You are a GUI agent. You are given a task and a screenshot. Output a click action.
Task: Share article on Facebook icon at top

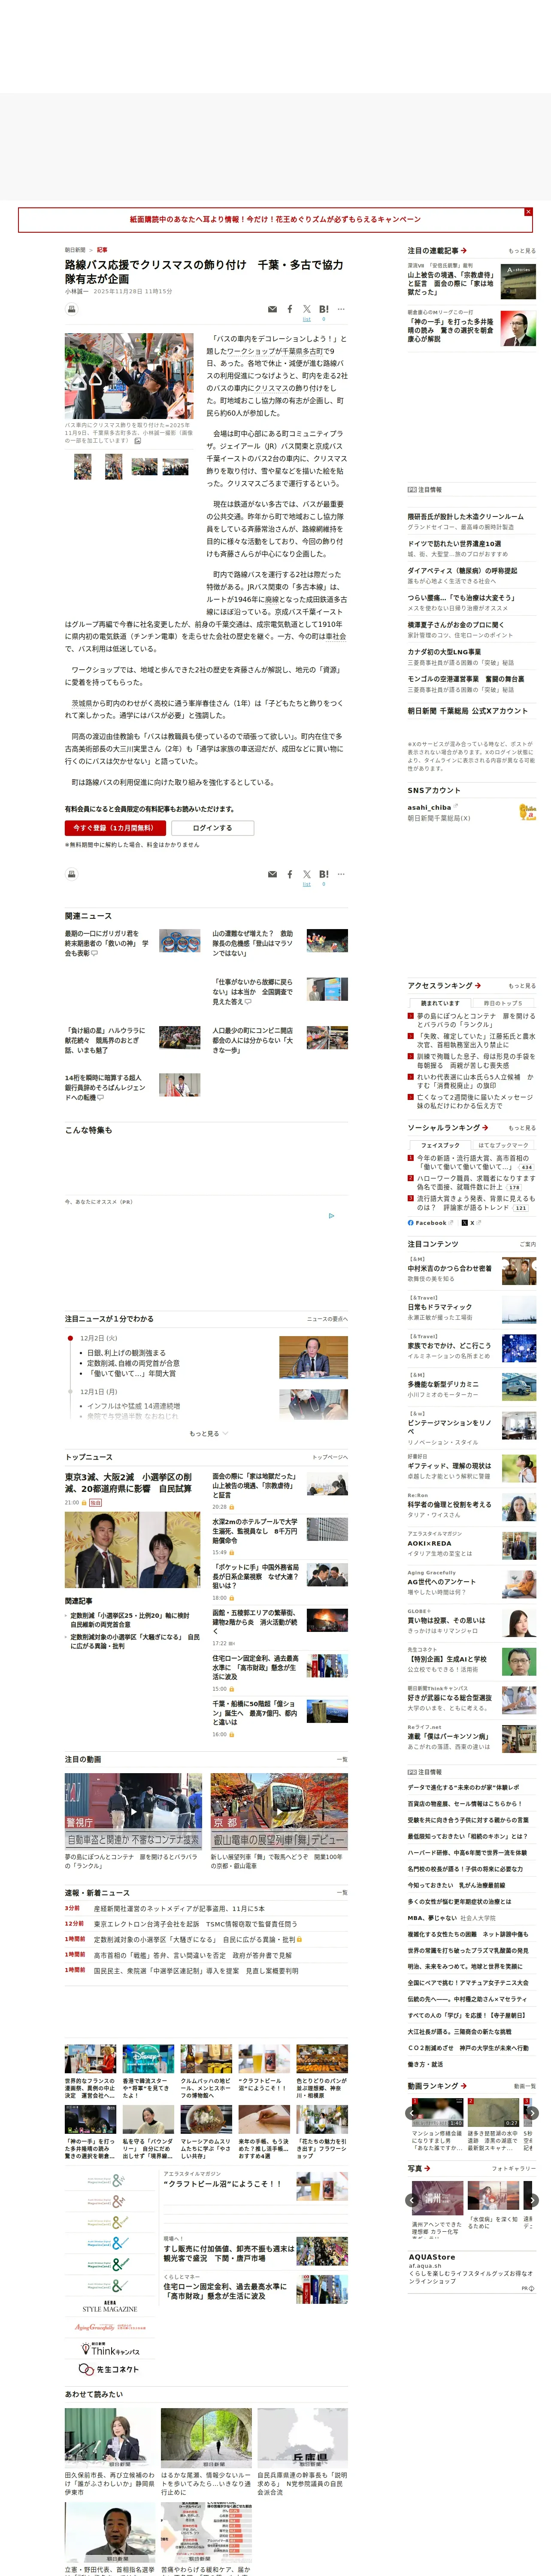click(x=290, y=310)
